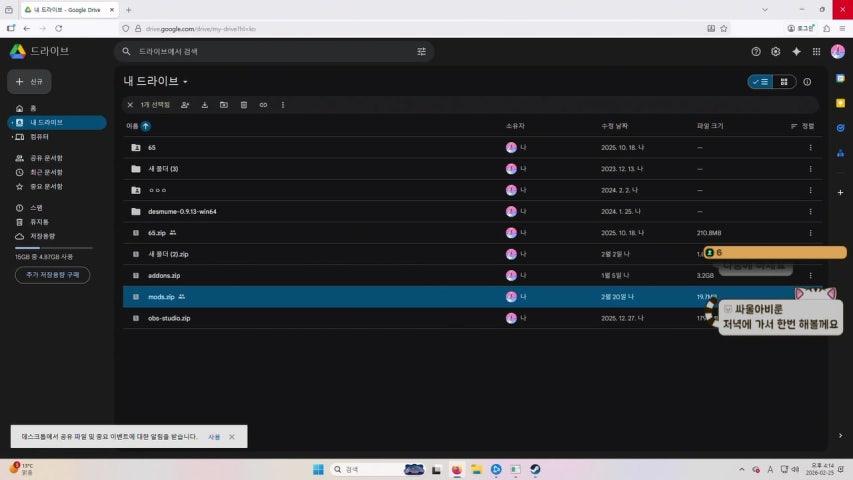Screen dimensions: 853x480
Task: Click the taskbar search box
Action: point(377,469)
